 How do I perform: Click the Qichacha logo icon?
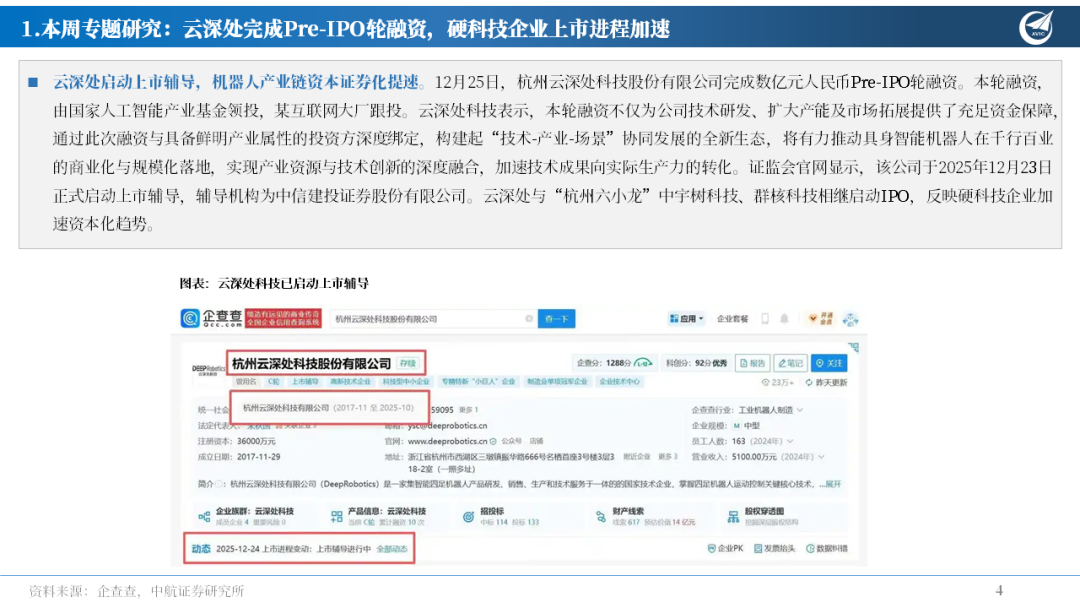point(190,318)
